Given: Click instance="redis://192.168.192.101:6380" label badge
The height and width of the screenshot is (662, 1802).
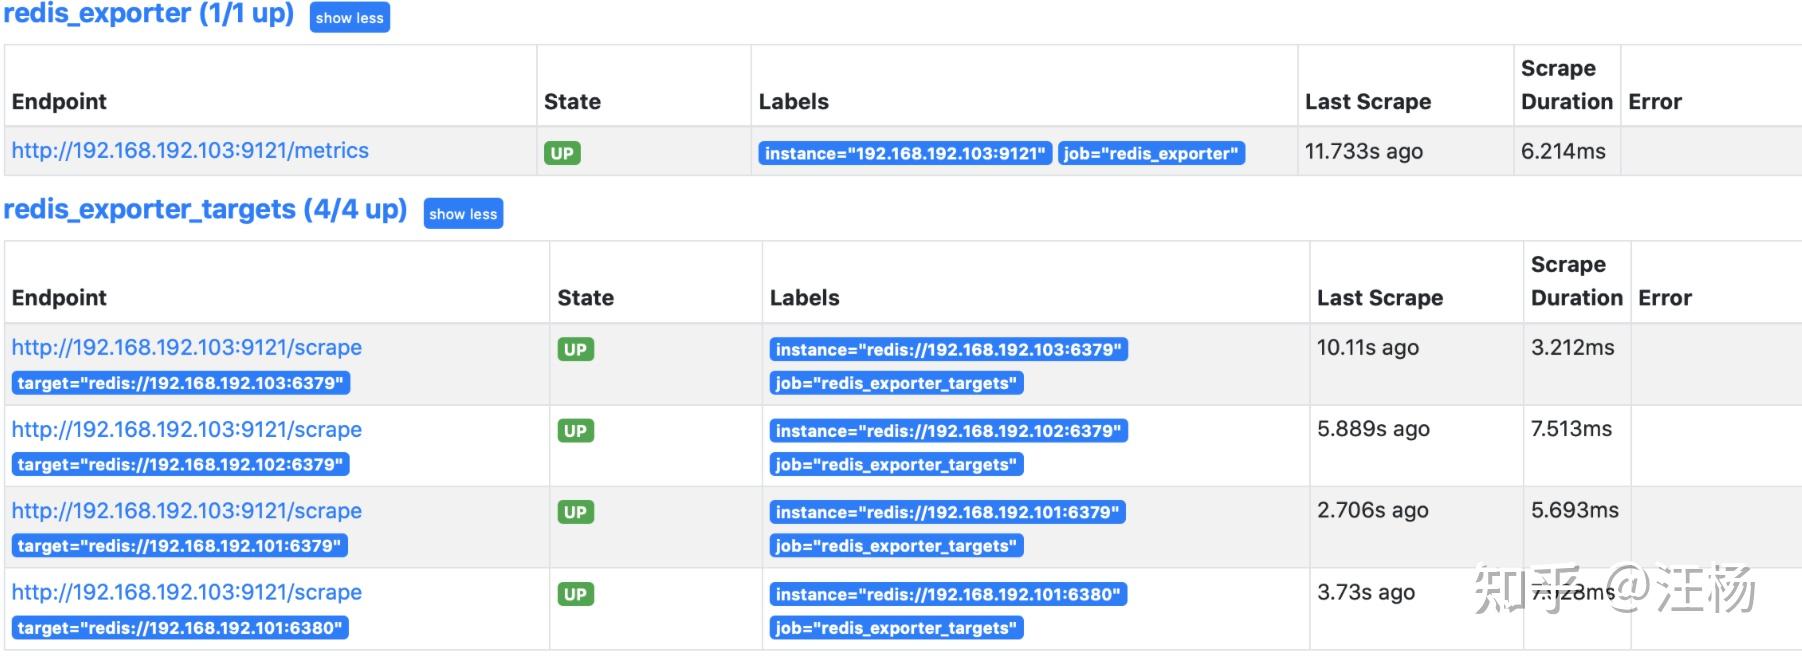Looking at the screenshot, I should click(x=948, y=594).
